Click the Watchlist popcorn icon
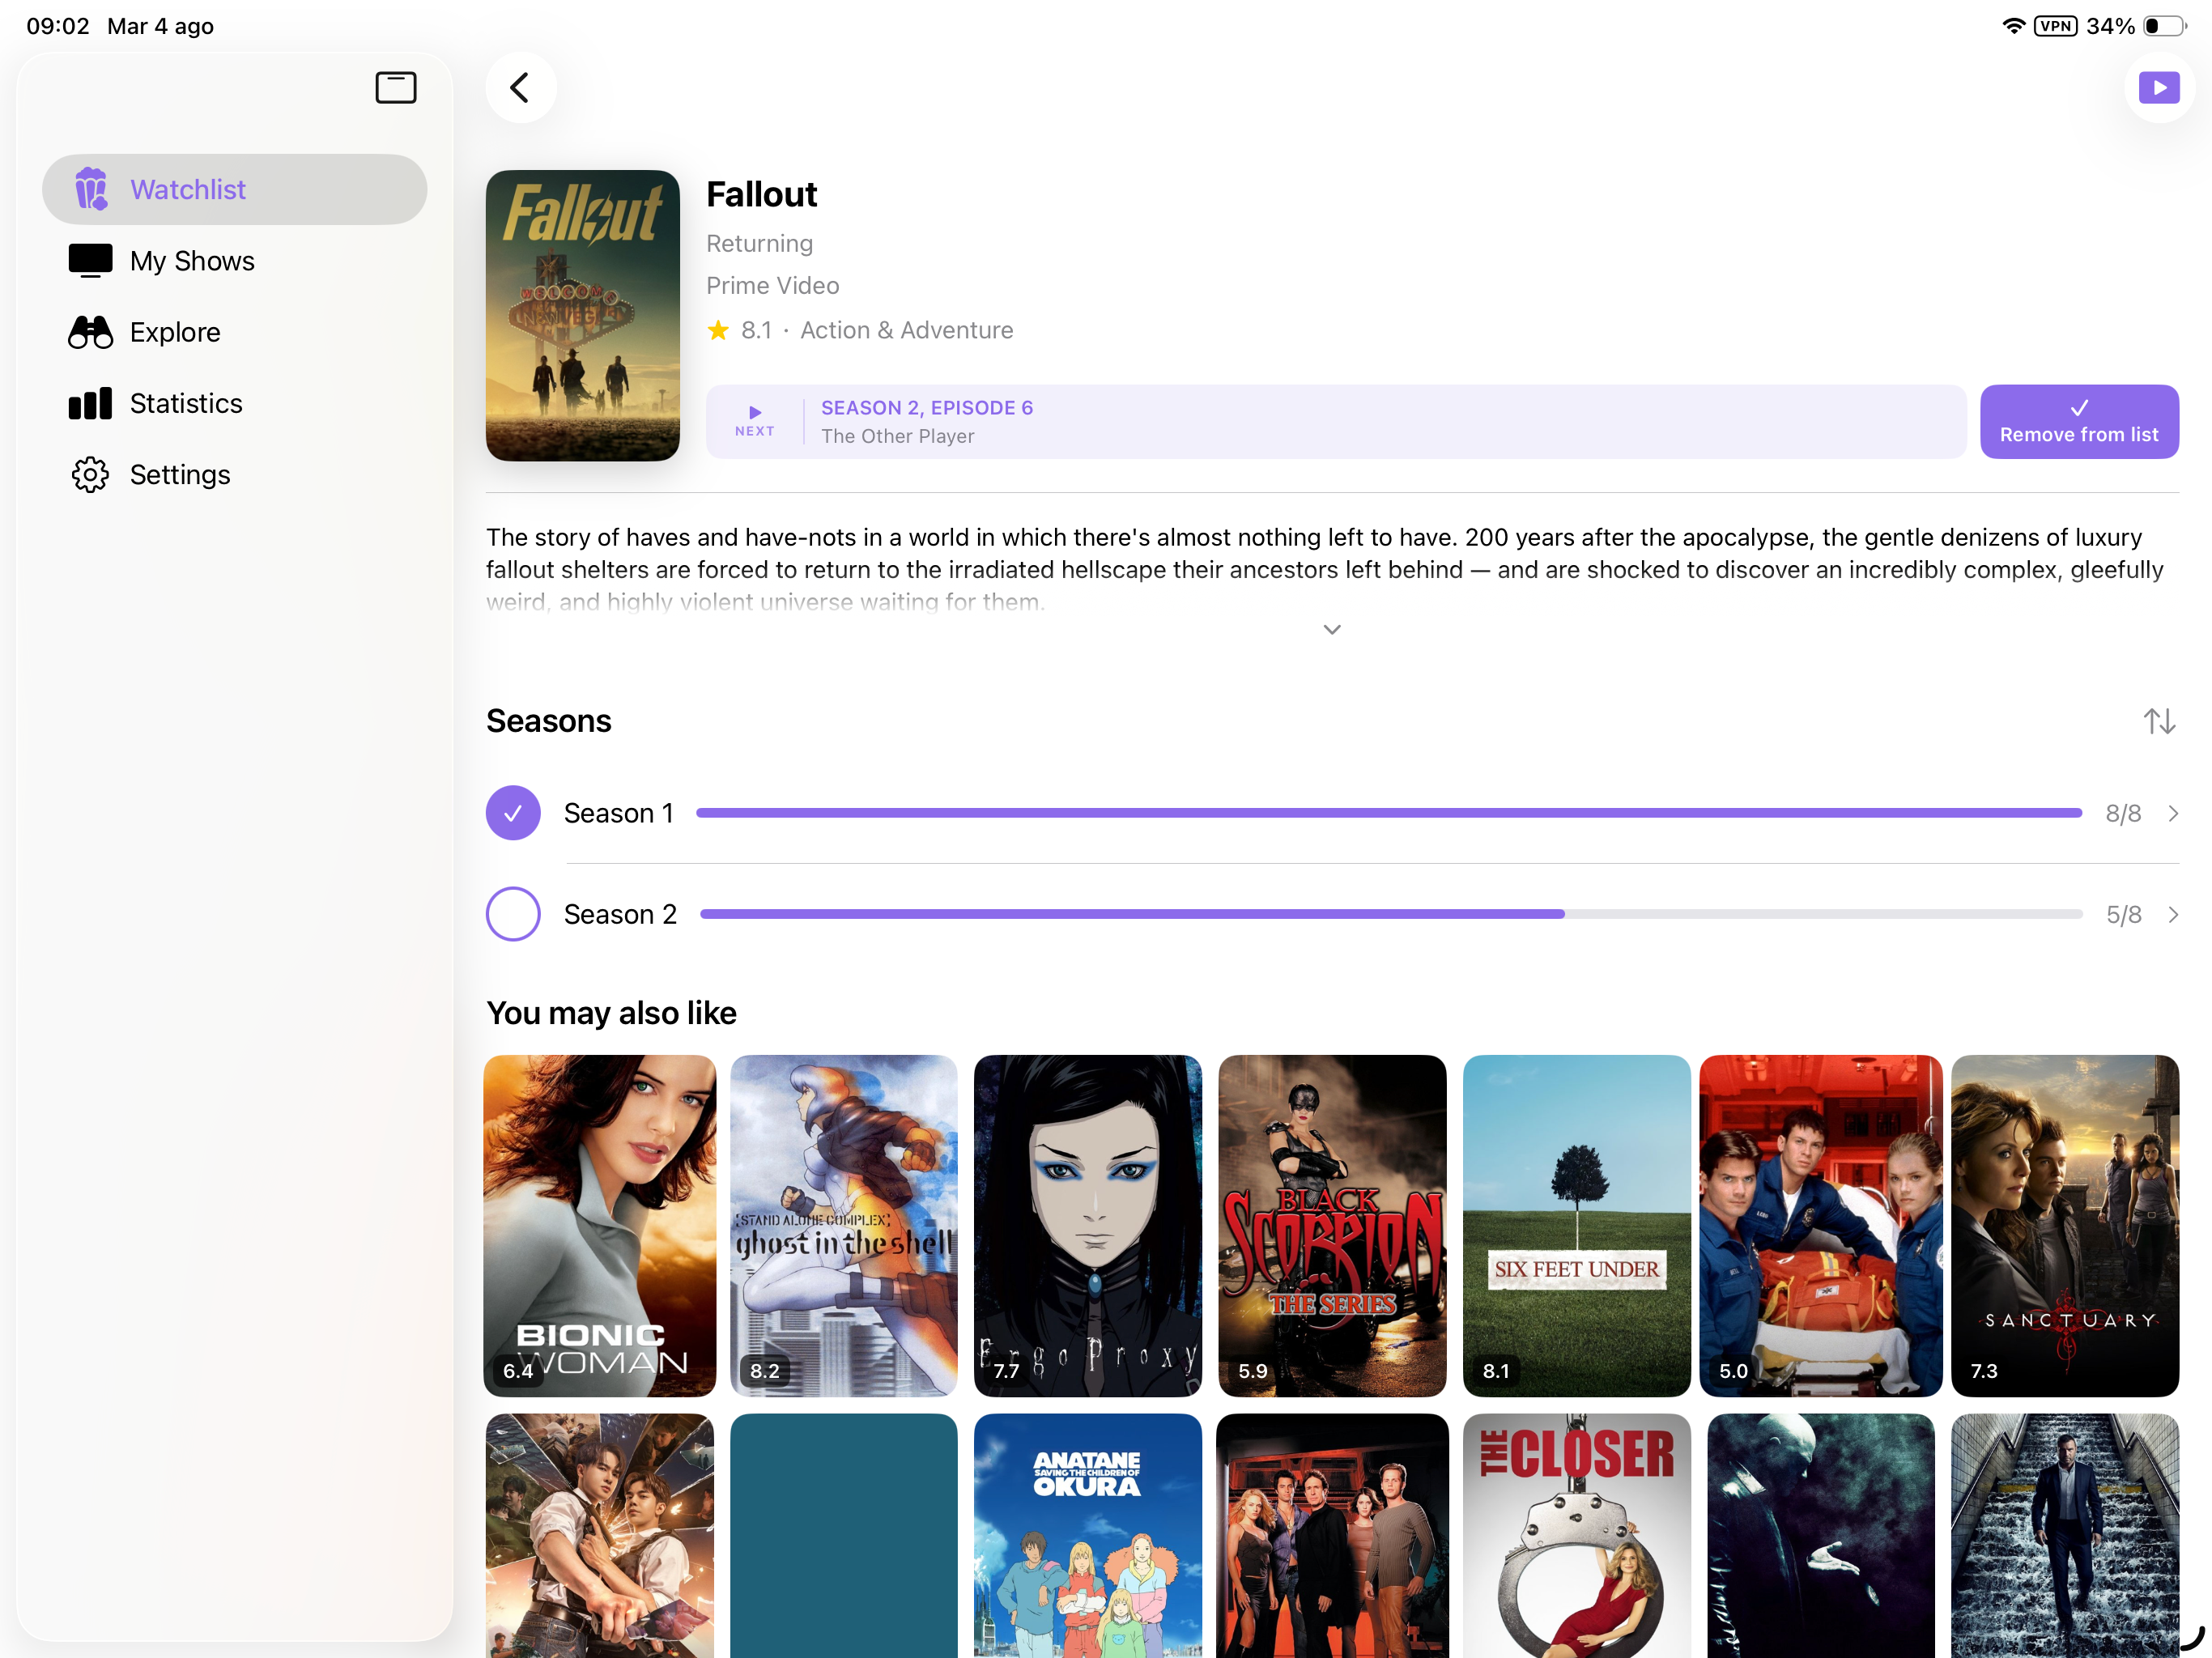Screen dimensions: 2212x1658 [91, 189]
